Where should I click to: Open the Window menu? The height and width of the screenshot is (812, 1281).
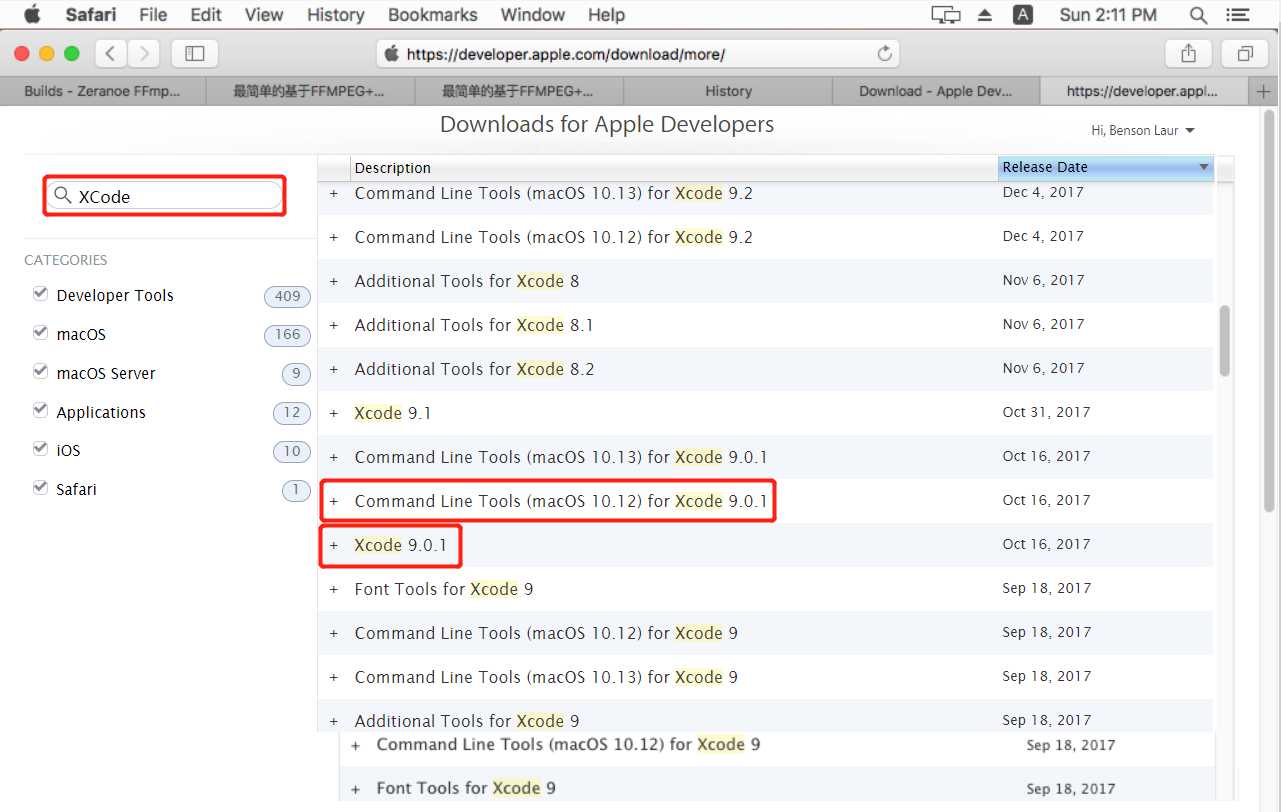tap(533, 15)
